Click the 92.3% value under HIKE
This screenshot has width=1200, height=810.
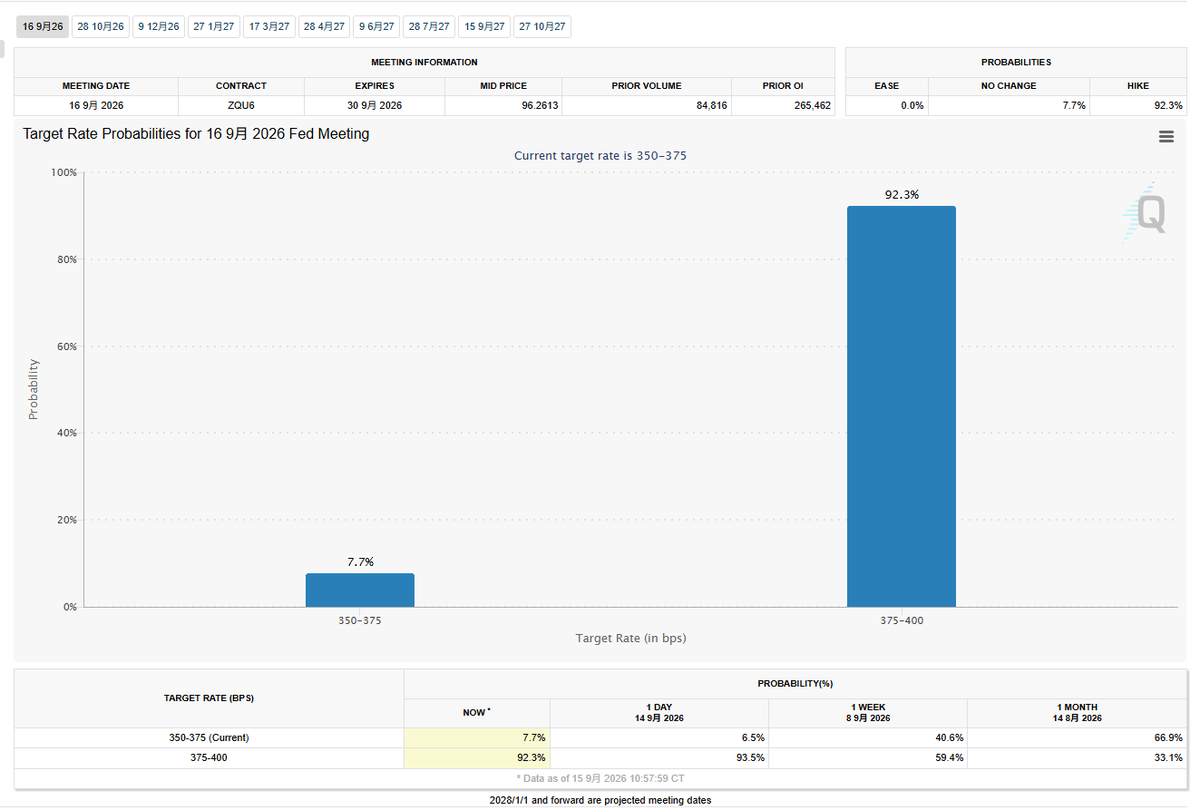[1168, 105]
